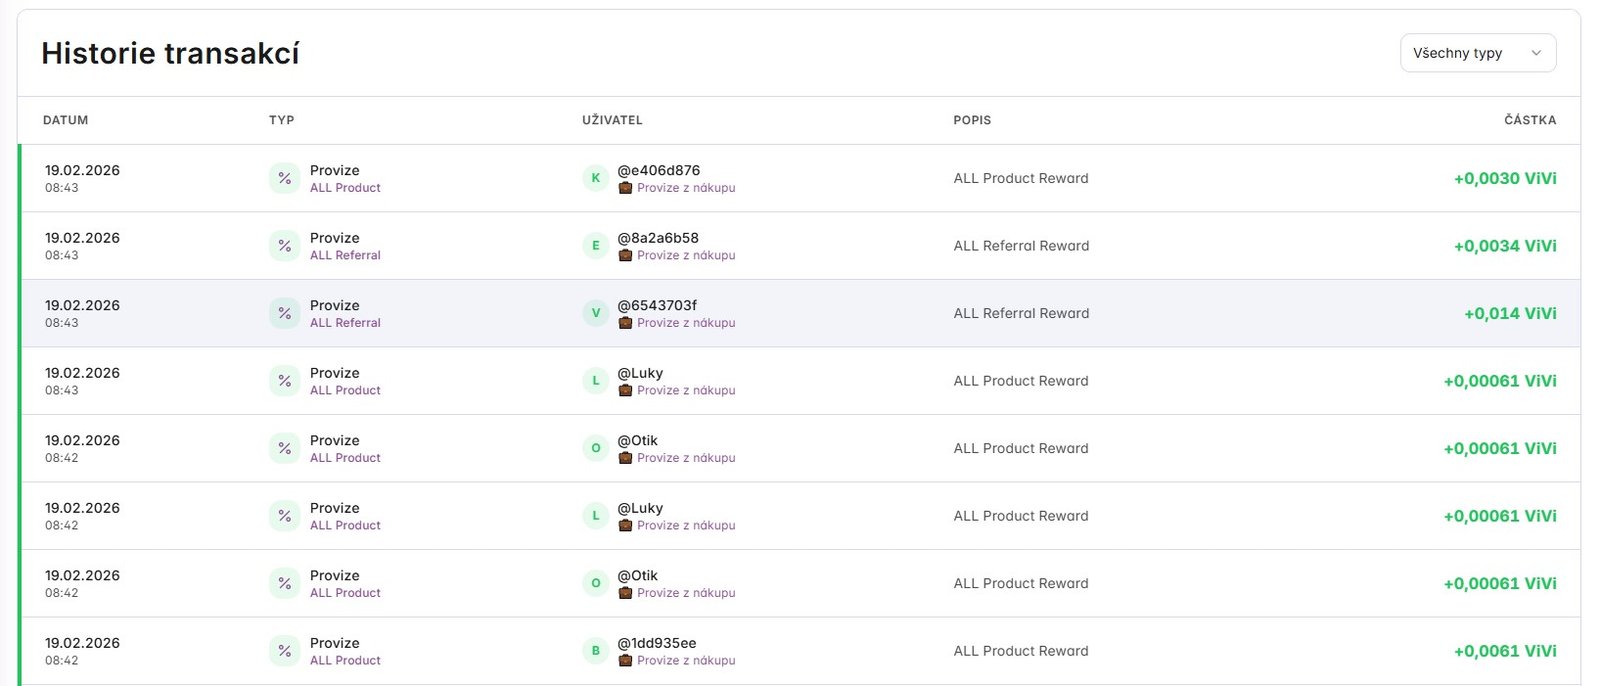This screenshot has width=1600, height=686.
Task: Click percent icon in @8a2a6b58 transaction row
Action: pyautogui.click(x=285, y=246)
